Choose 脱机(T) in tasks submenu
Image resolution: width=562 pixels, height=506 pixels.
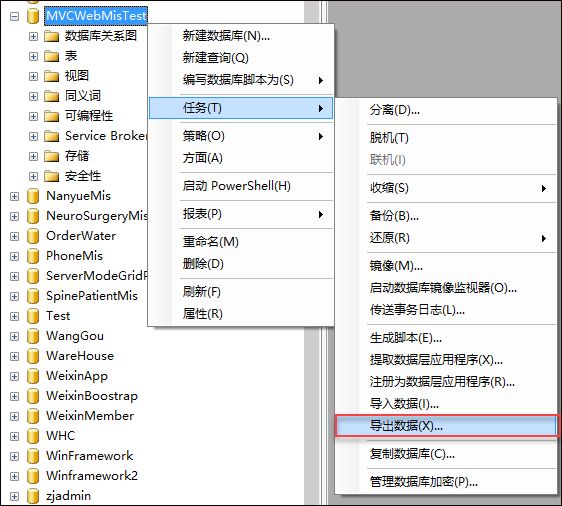click(446, 138)
